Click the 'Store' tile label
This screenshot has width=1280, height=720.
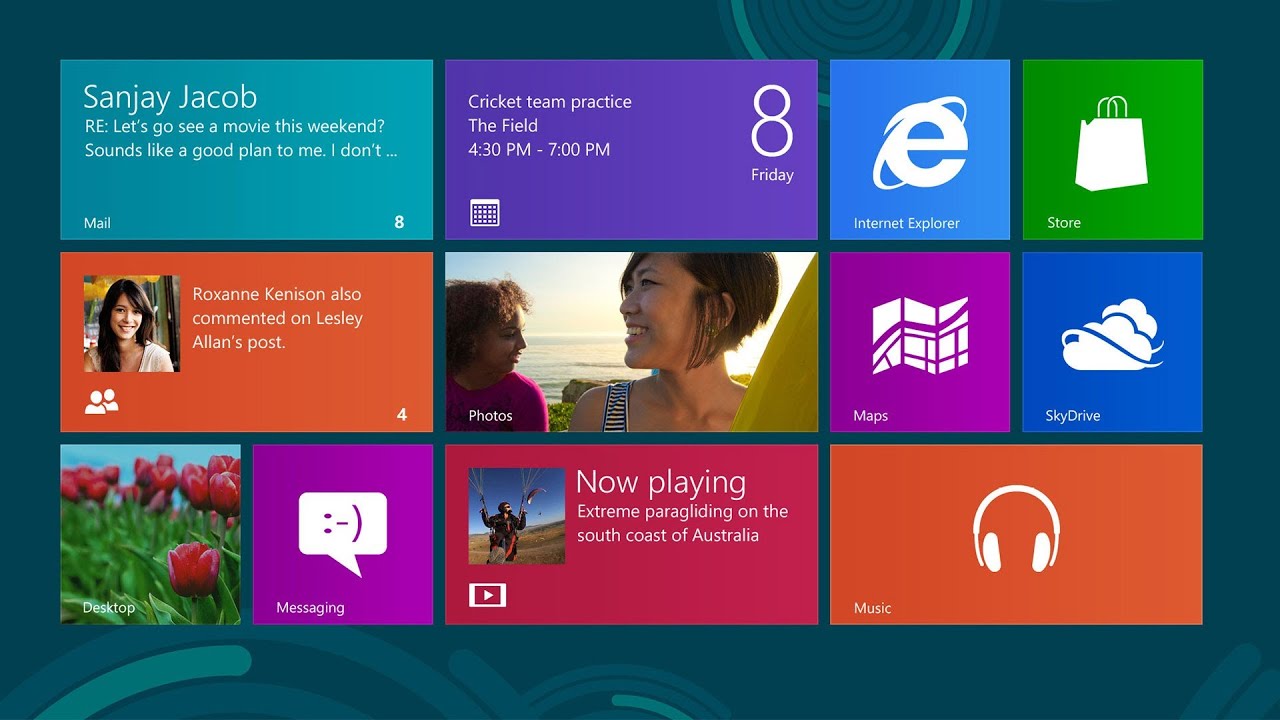(1064, 223)
